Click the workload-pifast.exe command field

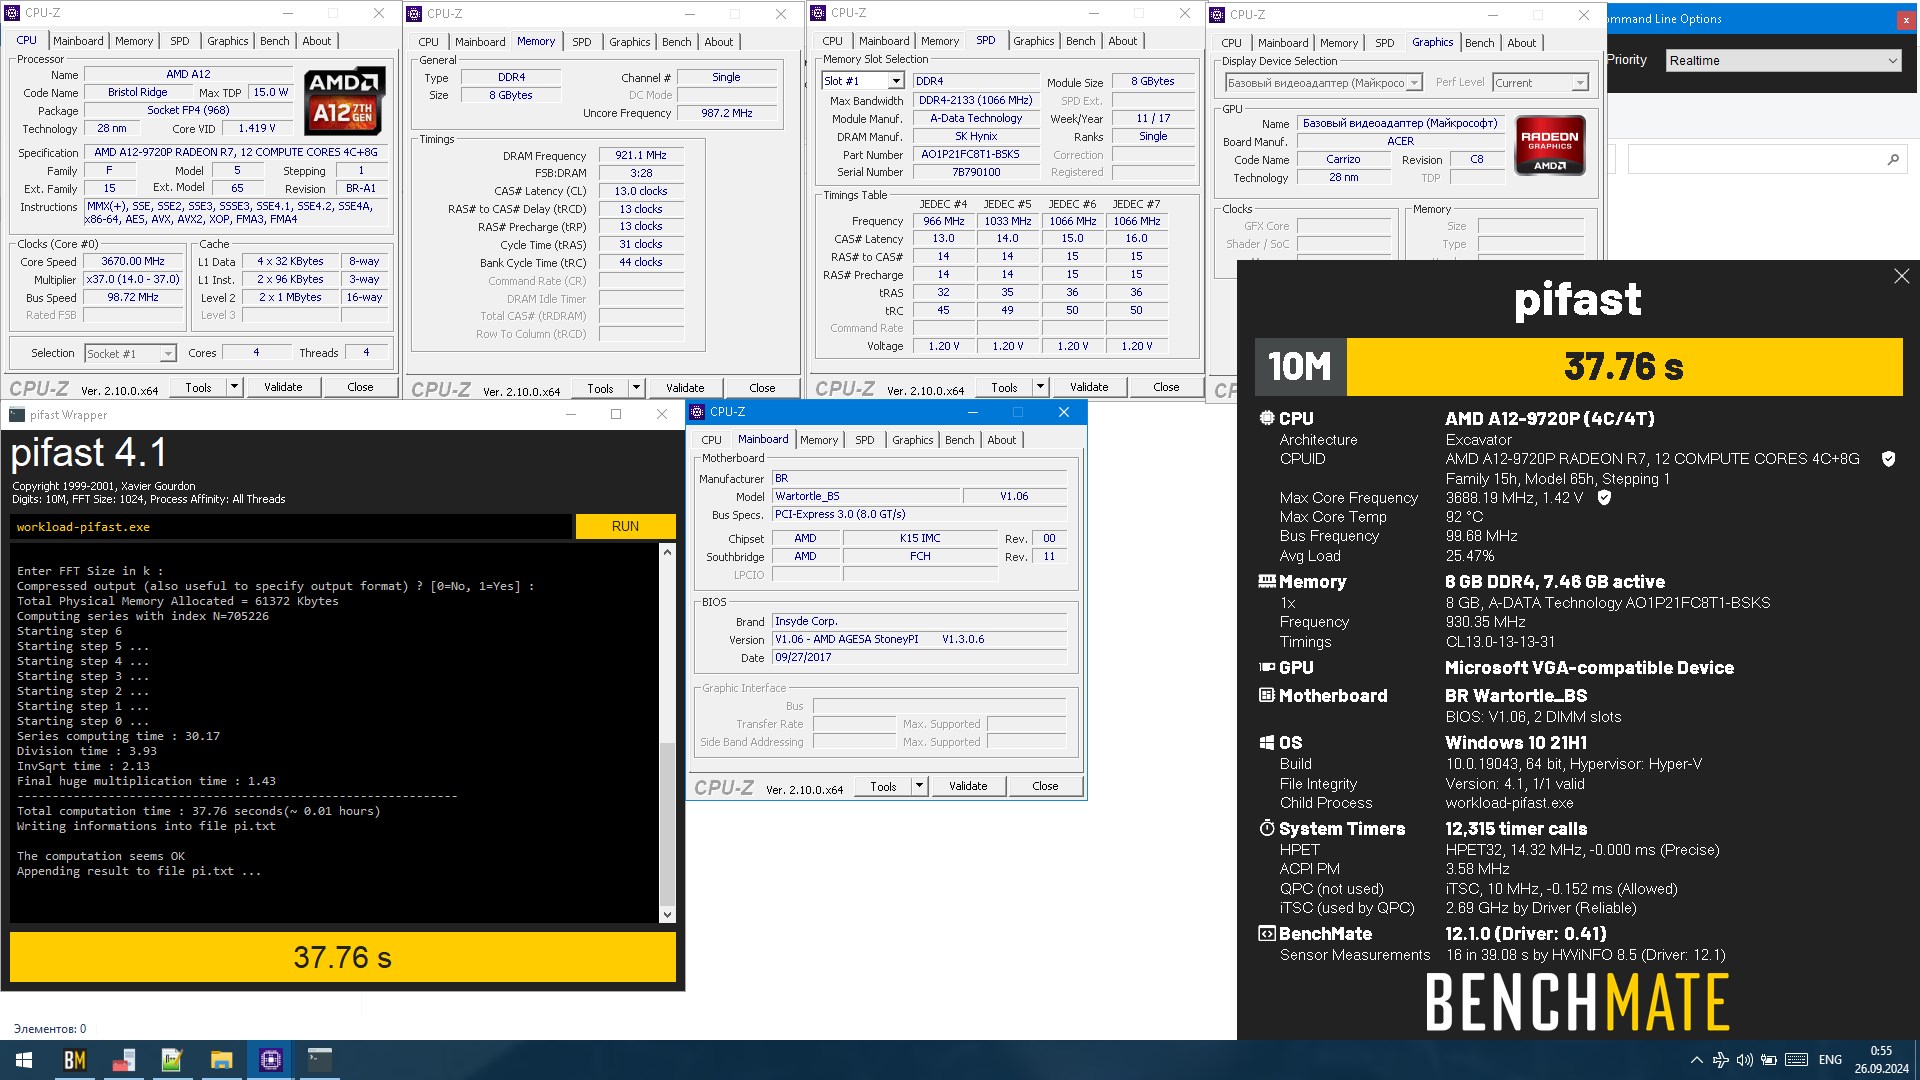[x=291, y=527]
